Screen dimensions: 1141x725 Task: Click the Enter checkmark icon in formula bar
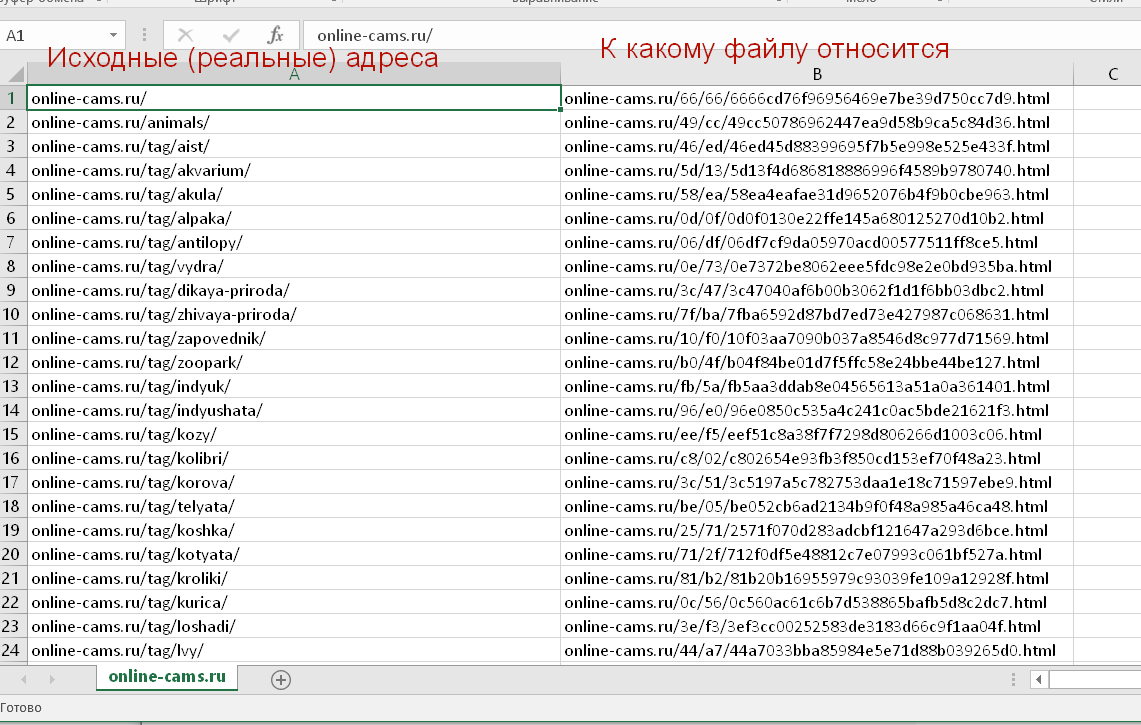[x=231, y=35]
